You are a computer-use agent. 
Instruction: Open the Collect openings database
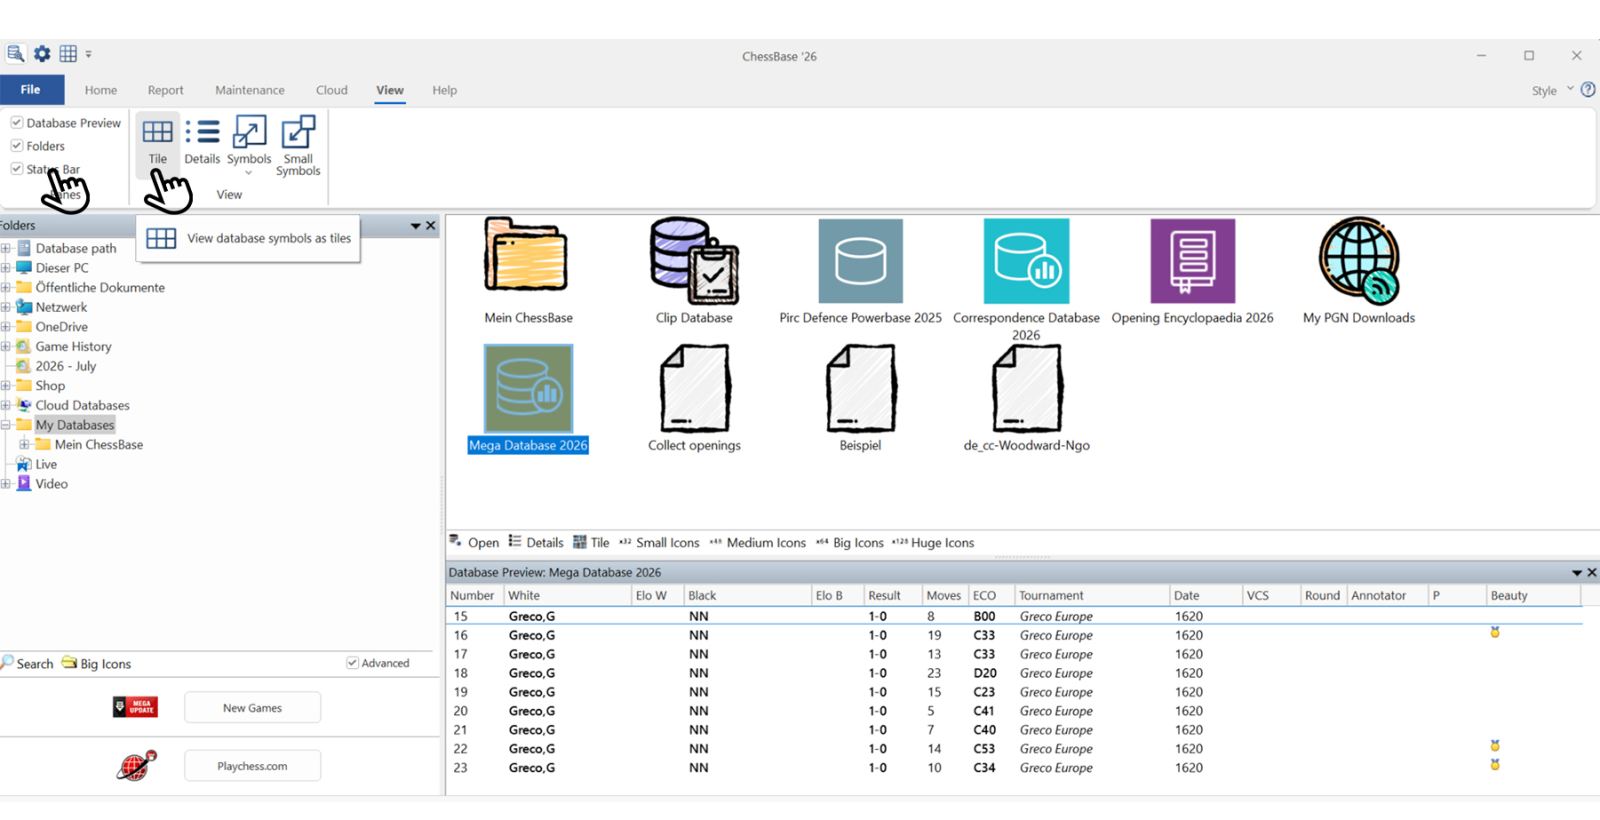695,388
